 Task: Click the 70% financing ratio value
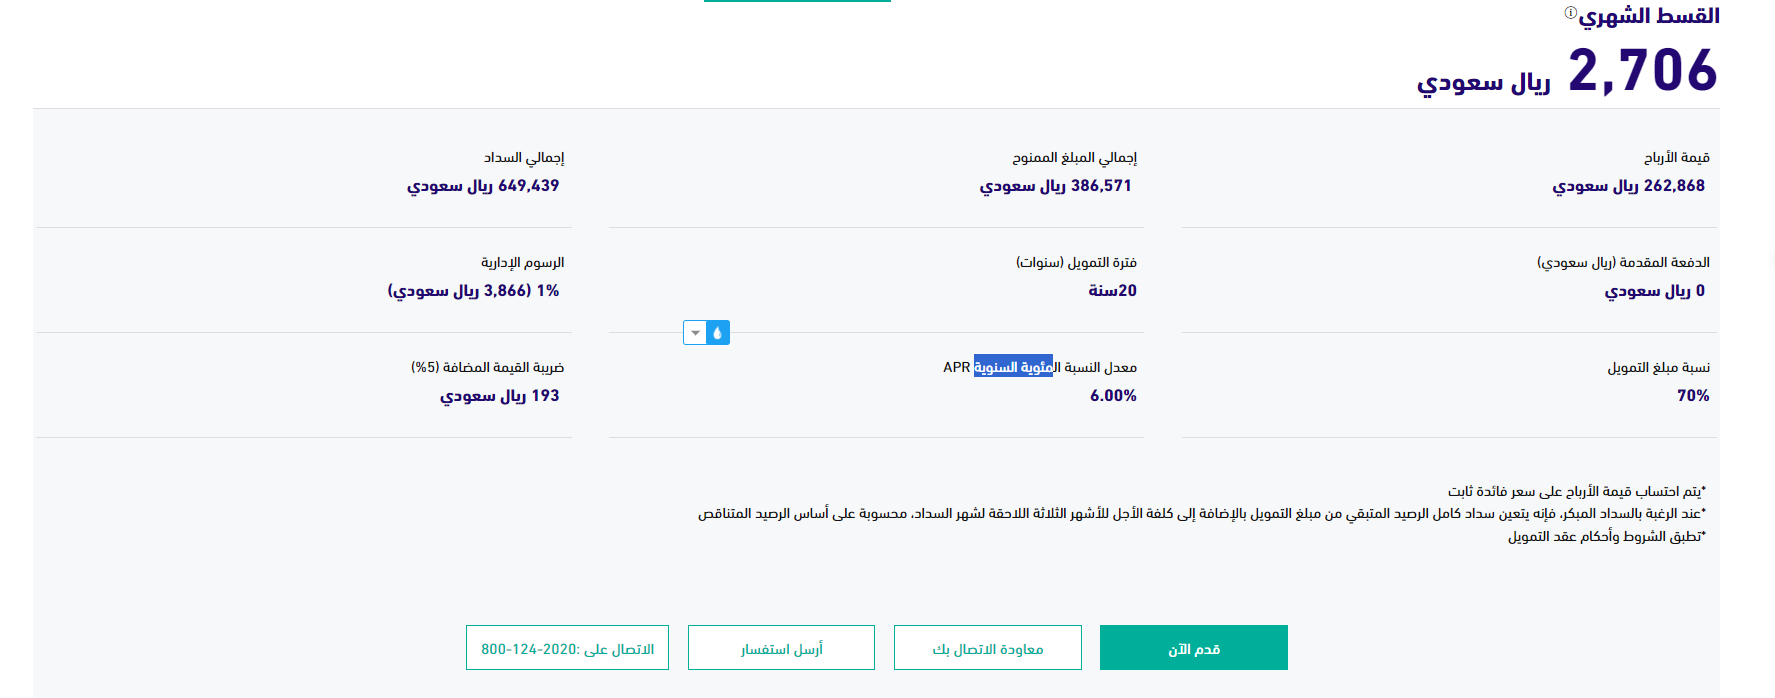click(1693, 396)
